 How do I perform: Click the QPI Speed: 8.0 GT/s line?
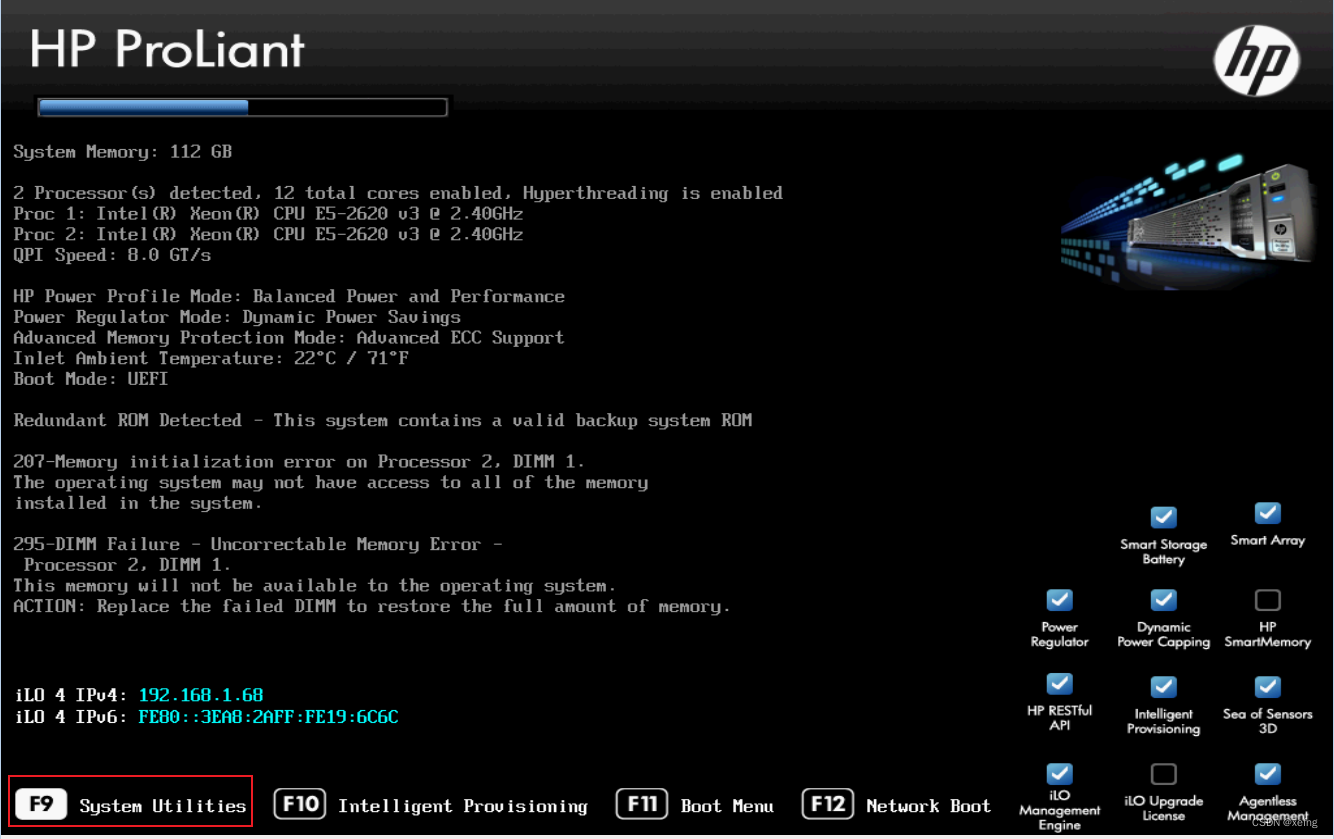(x=112, y=255)
